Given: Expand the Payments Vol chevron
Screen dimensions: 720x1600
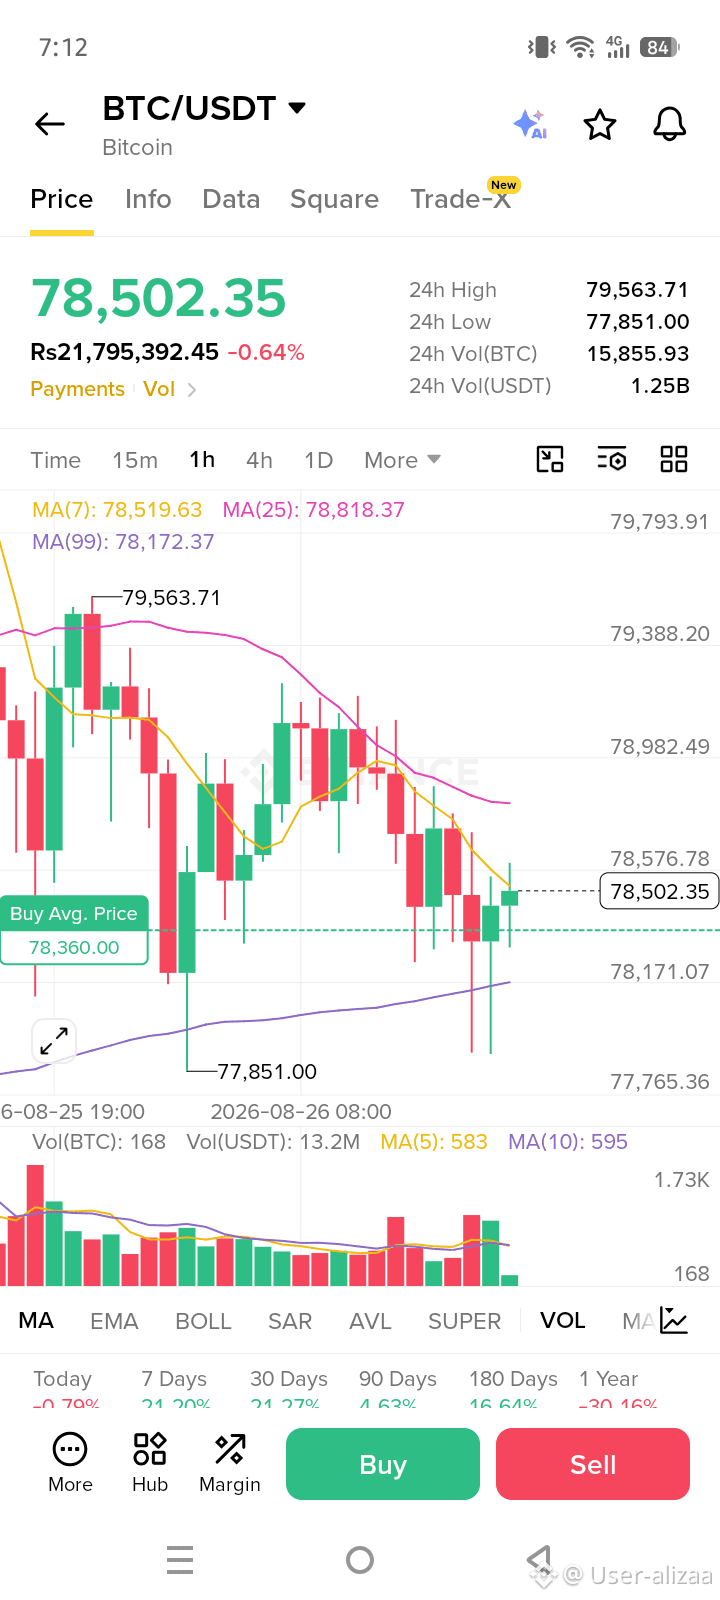Looking at the screenshot, I should (192, 390).
